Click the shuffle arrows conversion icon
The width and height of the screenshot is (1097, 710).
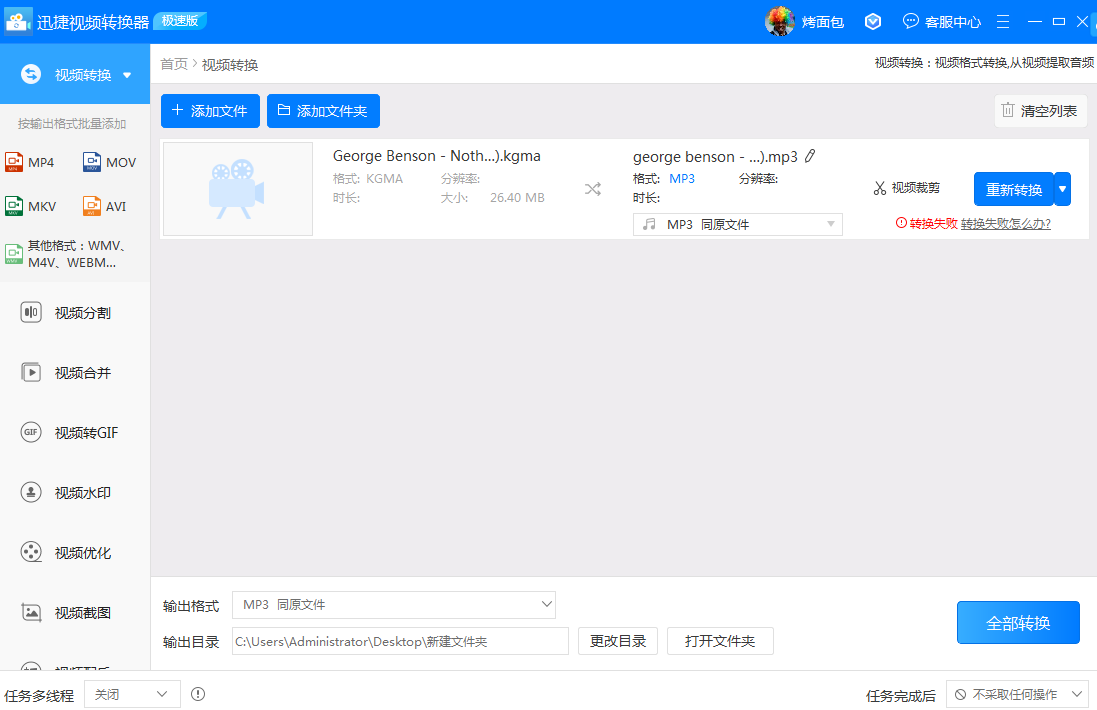[593, 189]
